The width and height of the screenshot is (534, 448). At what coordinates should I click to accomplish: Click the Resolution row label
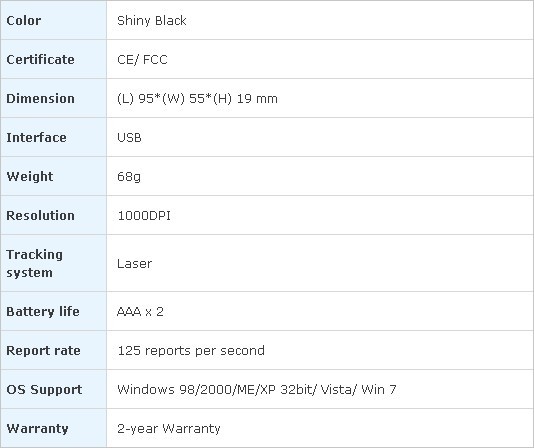(x=40, y=216)
